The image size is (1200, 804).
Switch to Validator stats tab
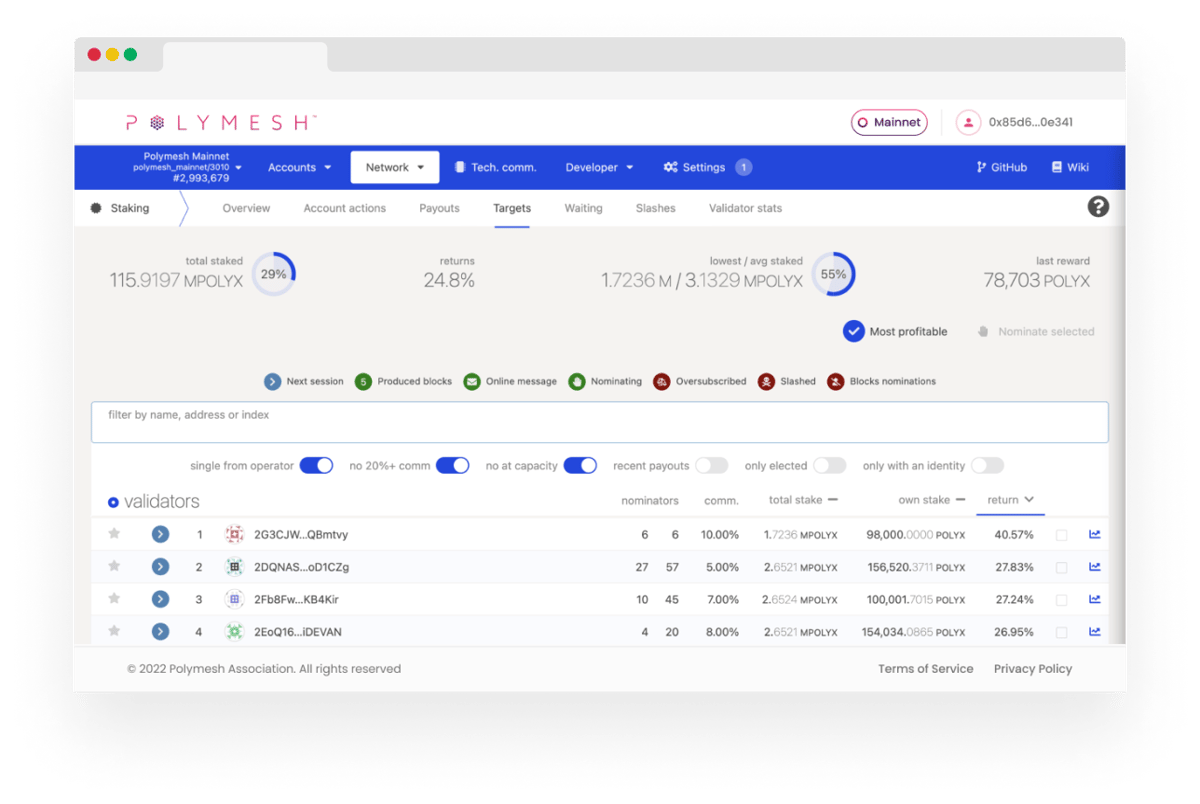click(746, 208)
